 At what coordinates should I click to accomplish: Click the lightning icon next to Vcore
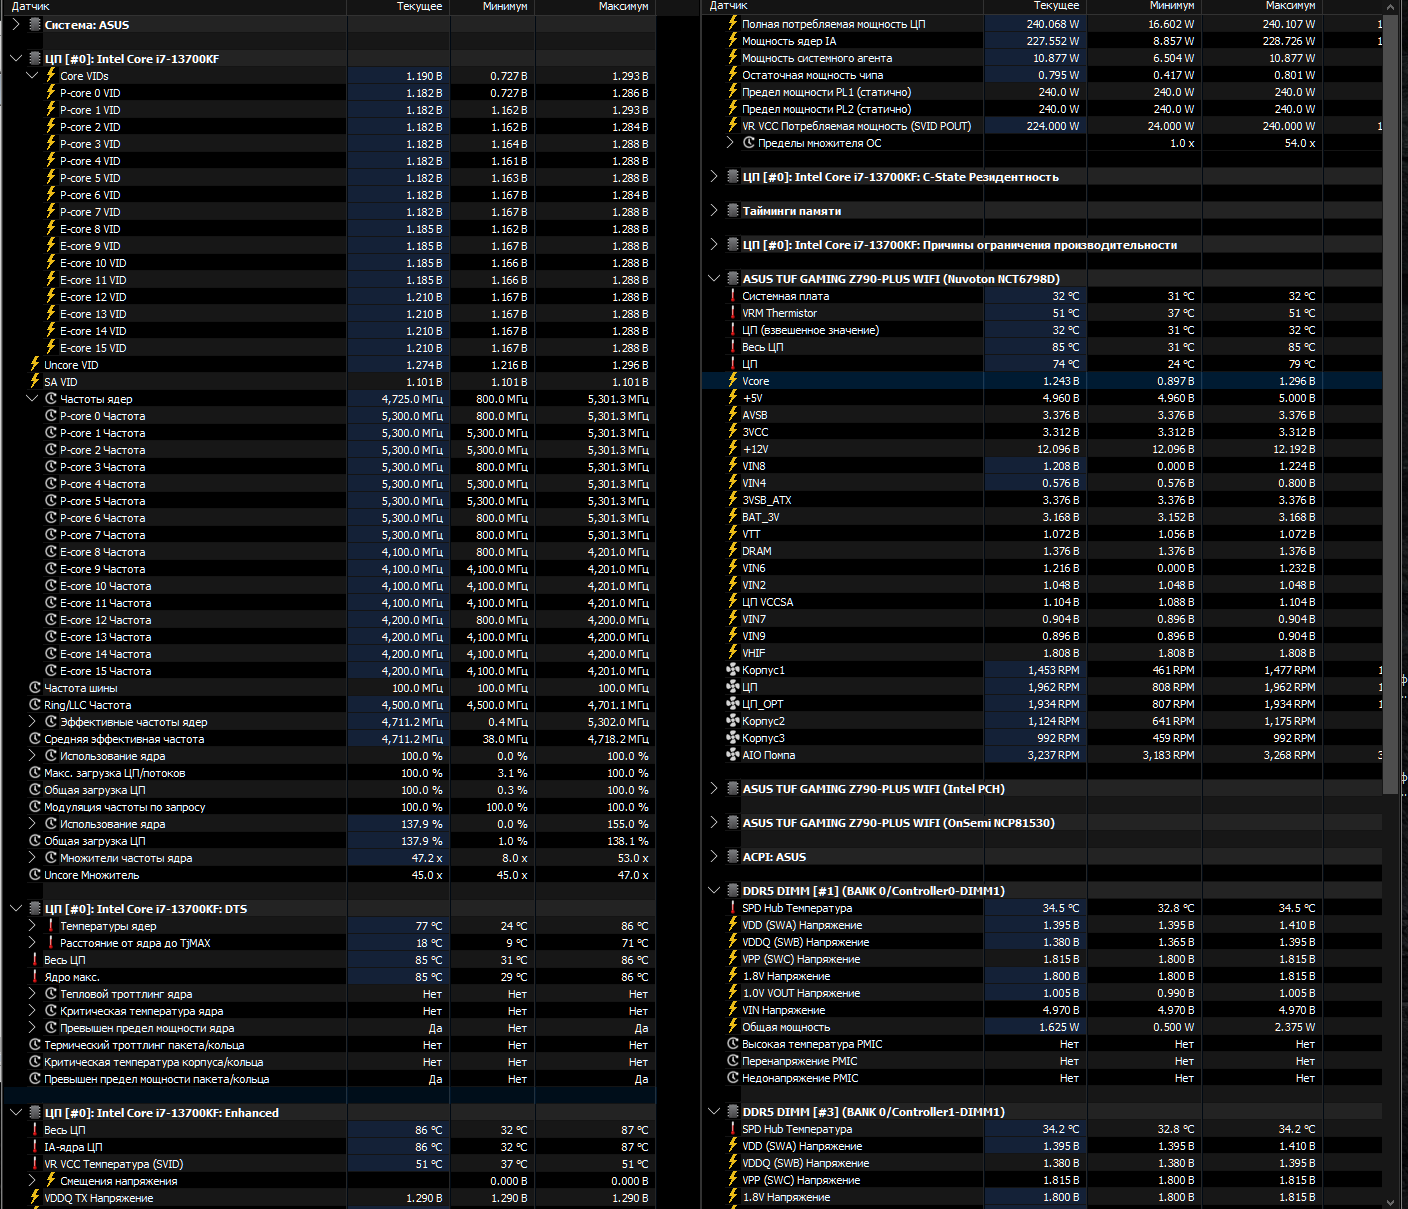point(733,380)
